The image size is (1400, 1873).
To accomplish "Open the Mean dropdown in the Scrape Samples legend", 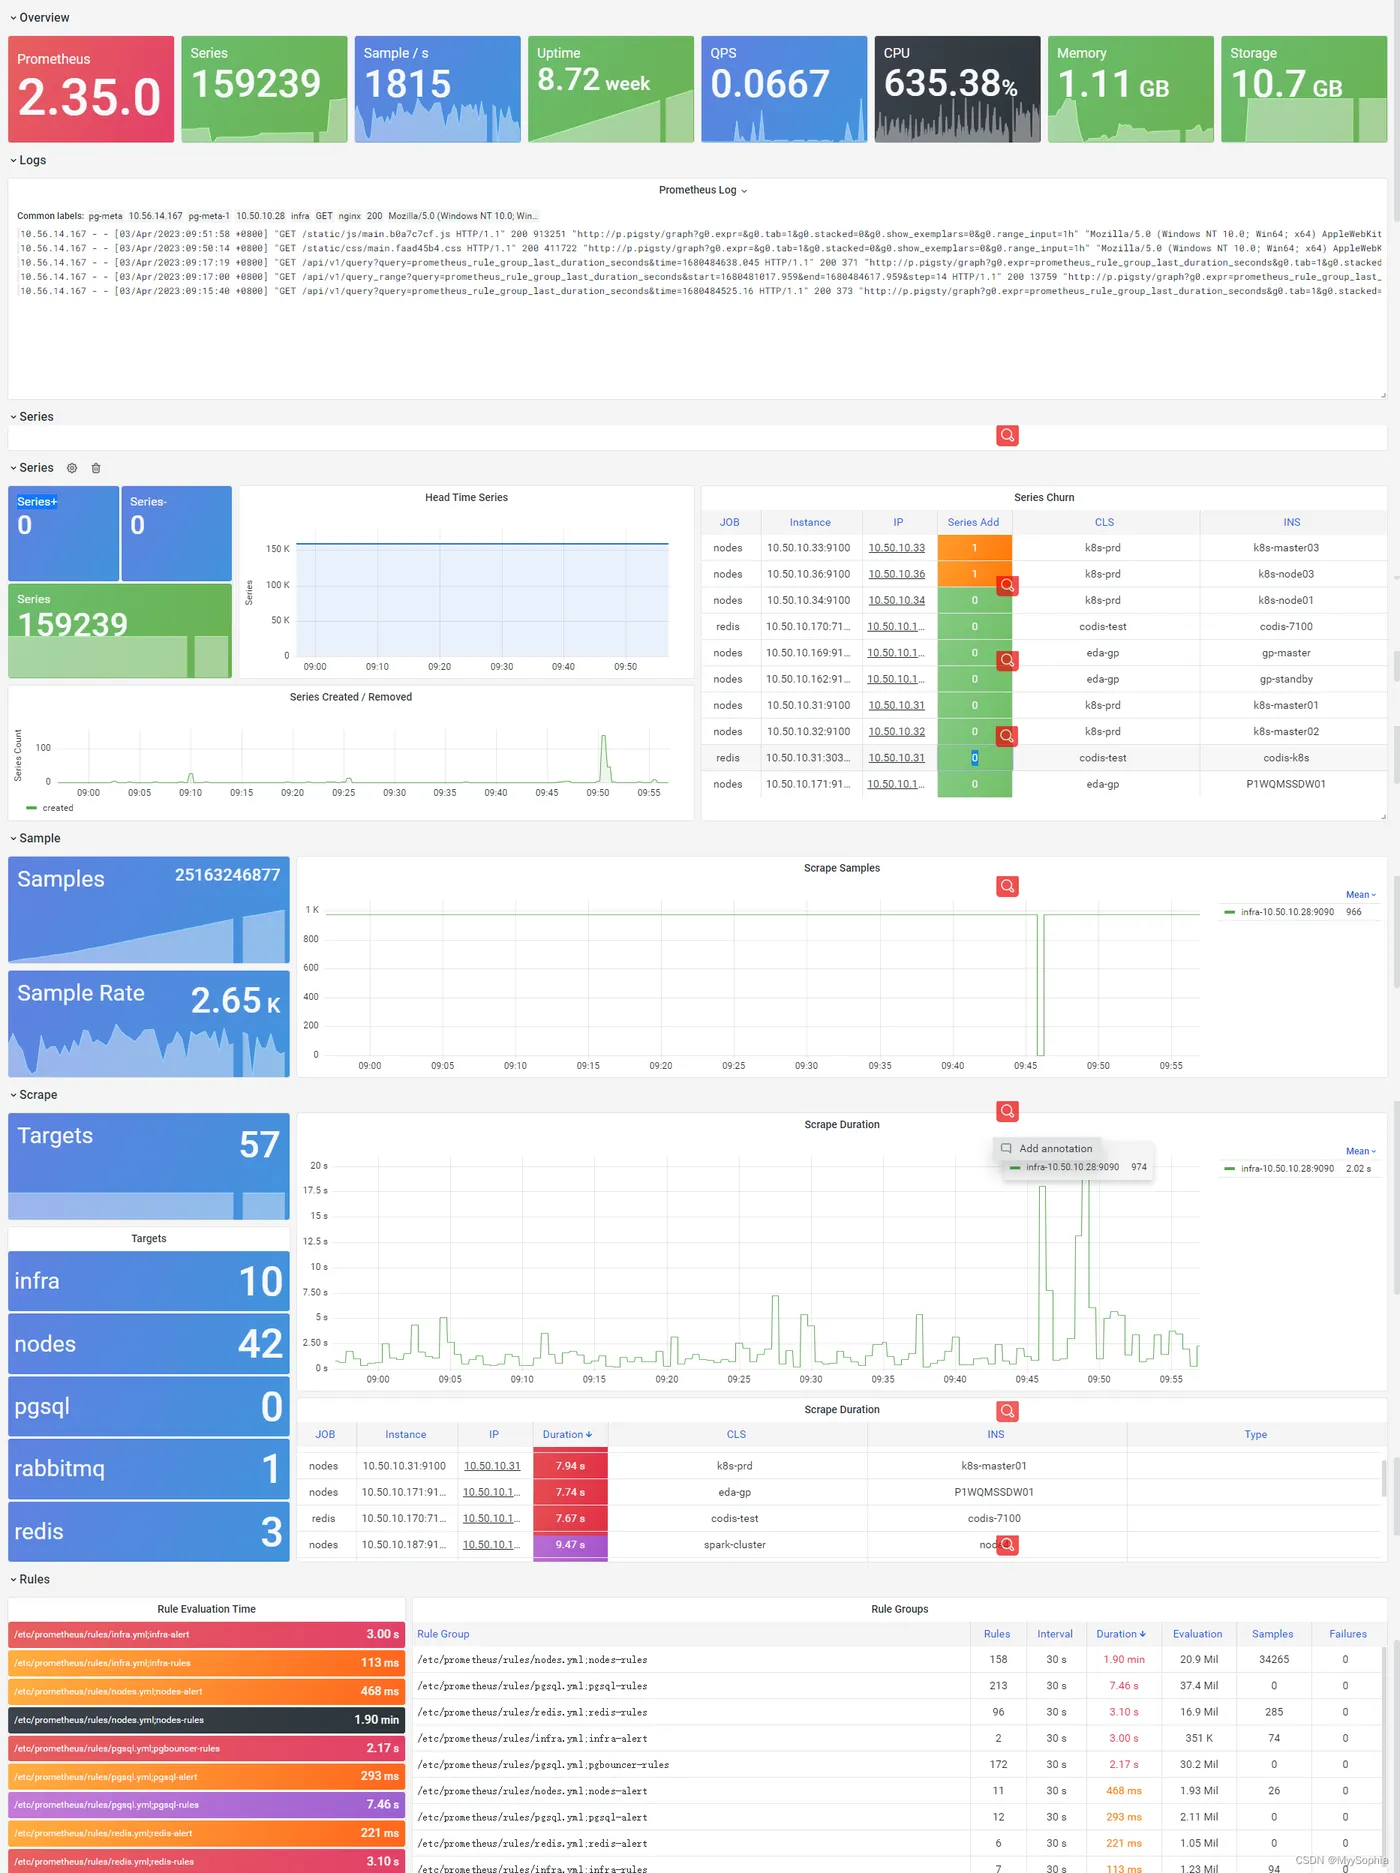I will [1360, 895].
